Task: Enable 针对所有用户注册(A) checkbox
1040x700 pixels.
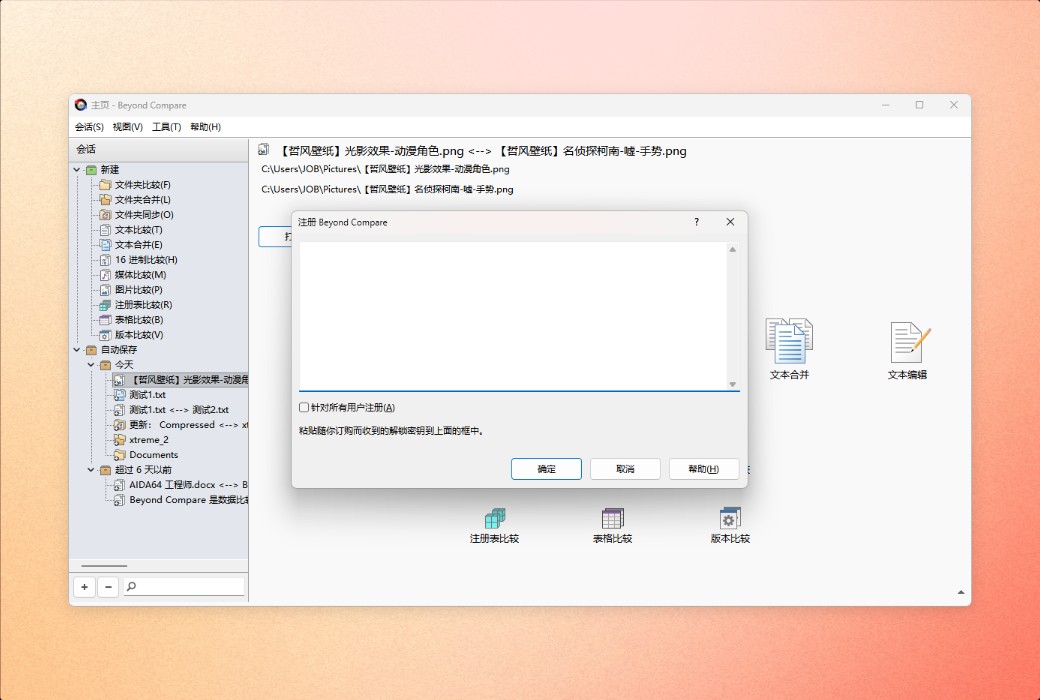Action: coord(304,407)
